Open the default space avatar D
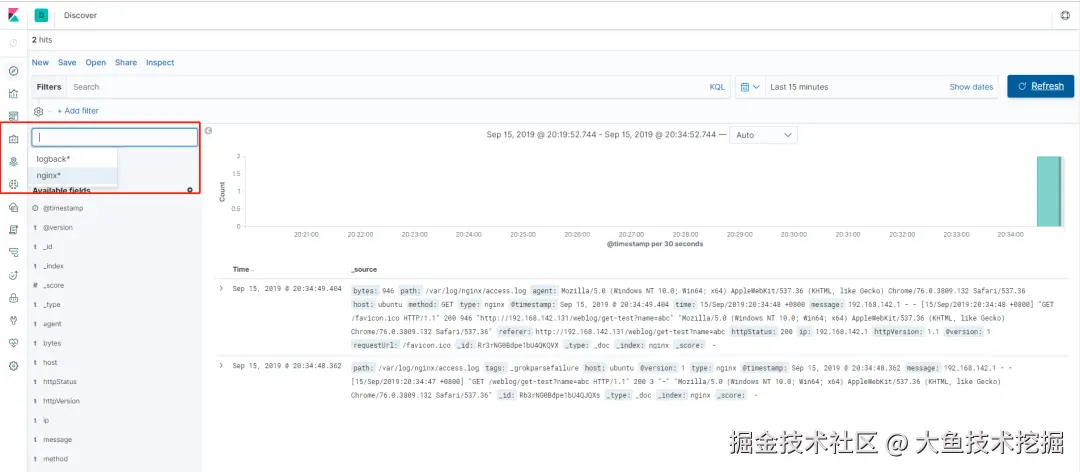This screenshot has height=472, width=1080. (41, 14)
